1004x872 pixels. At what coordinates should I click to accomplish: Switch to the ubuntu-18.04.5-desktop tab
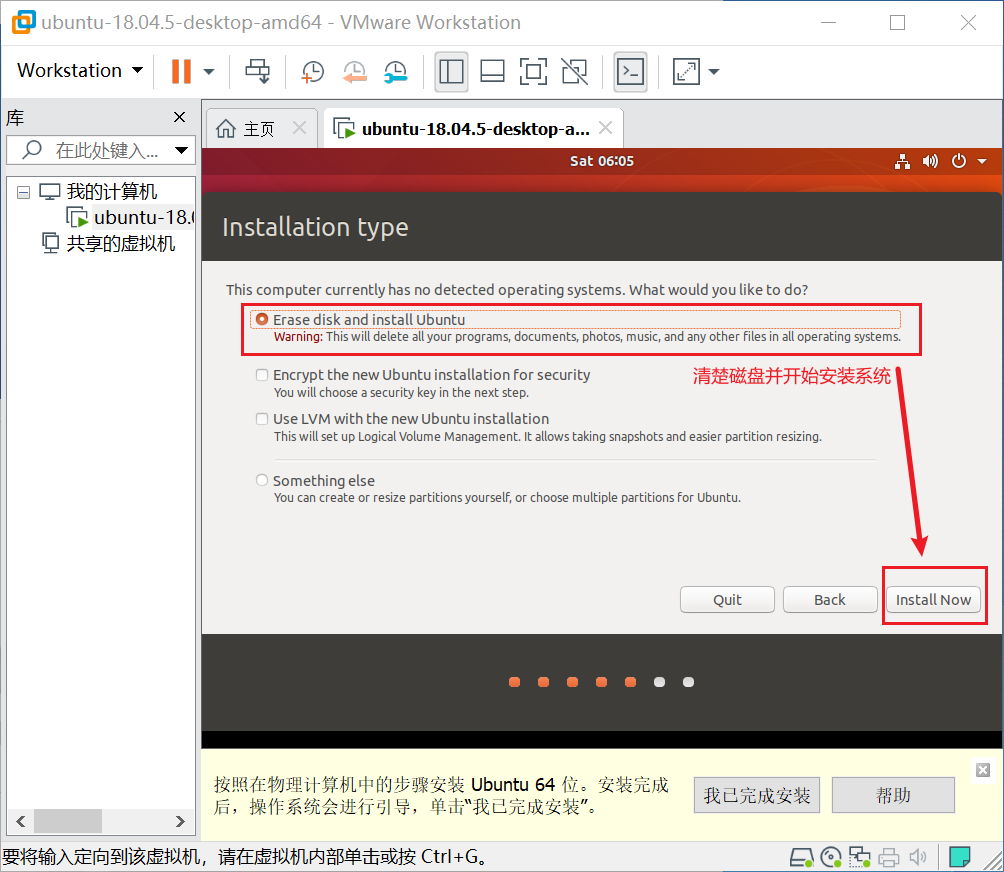(x=475, y=129)
